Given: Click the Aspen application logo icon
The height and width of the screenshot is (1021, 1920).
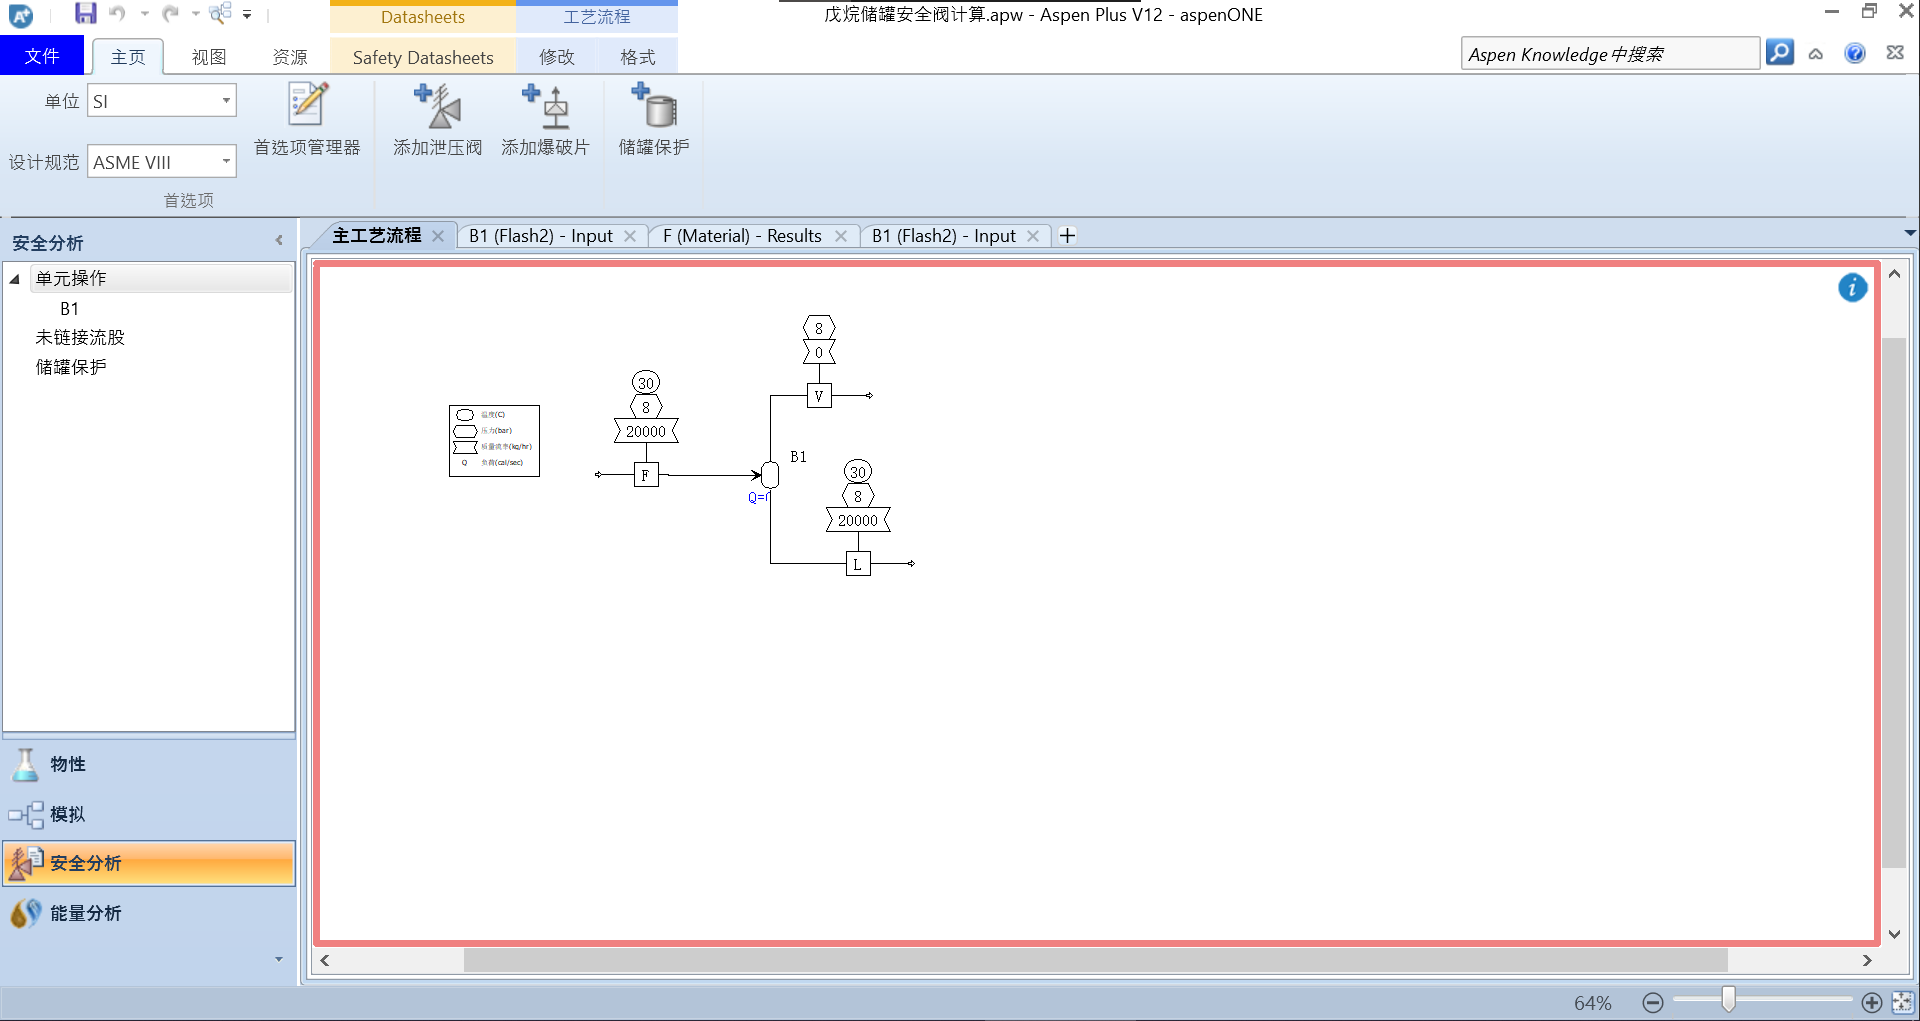Looking at the screenshot, I should click(x=21, y=15).
